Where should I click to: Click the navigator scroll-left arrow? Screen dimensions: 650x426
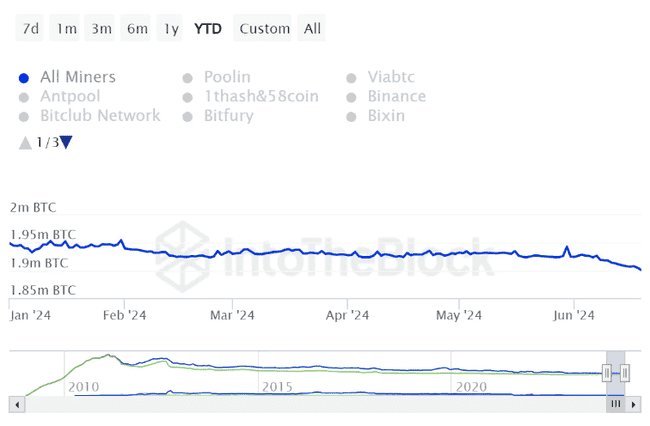coord(16,404)
